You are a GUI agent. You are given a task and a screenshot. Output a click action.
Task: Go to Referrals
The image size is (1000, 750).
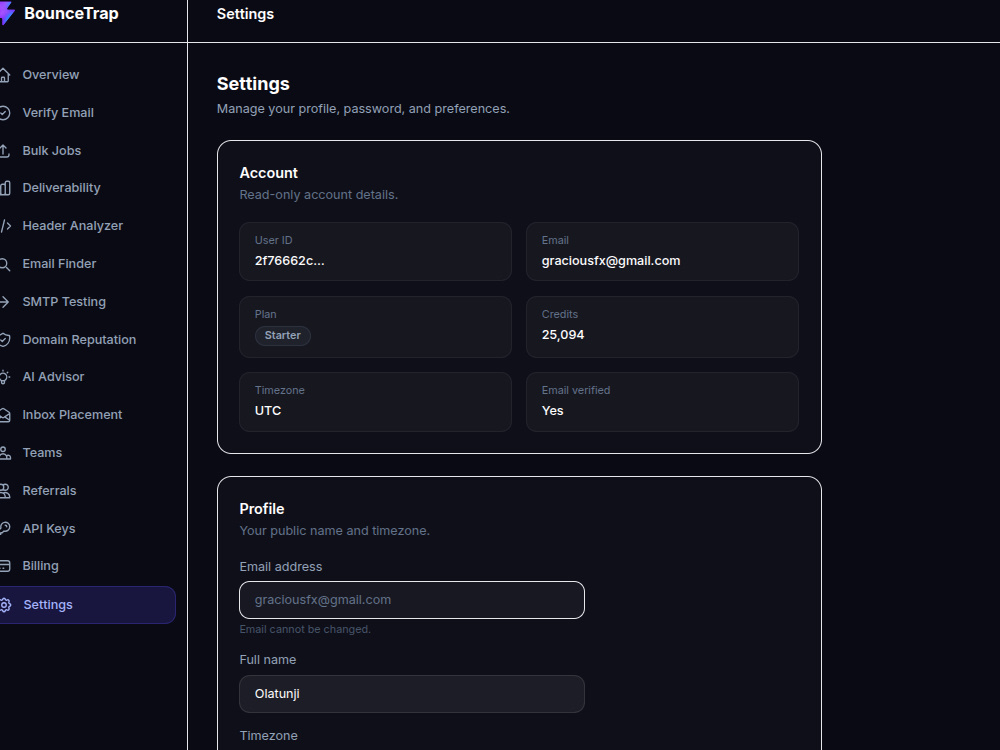click(x=49, y=490)
